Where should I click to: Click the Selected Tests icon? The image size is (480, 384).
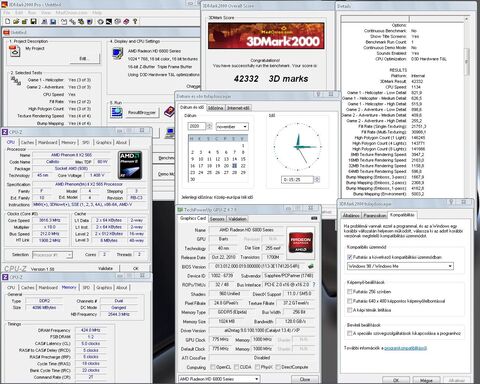16,81
